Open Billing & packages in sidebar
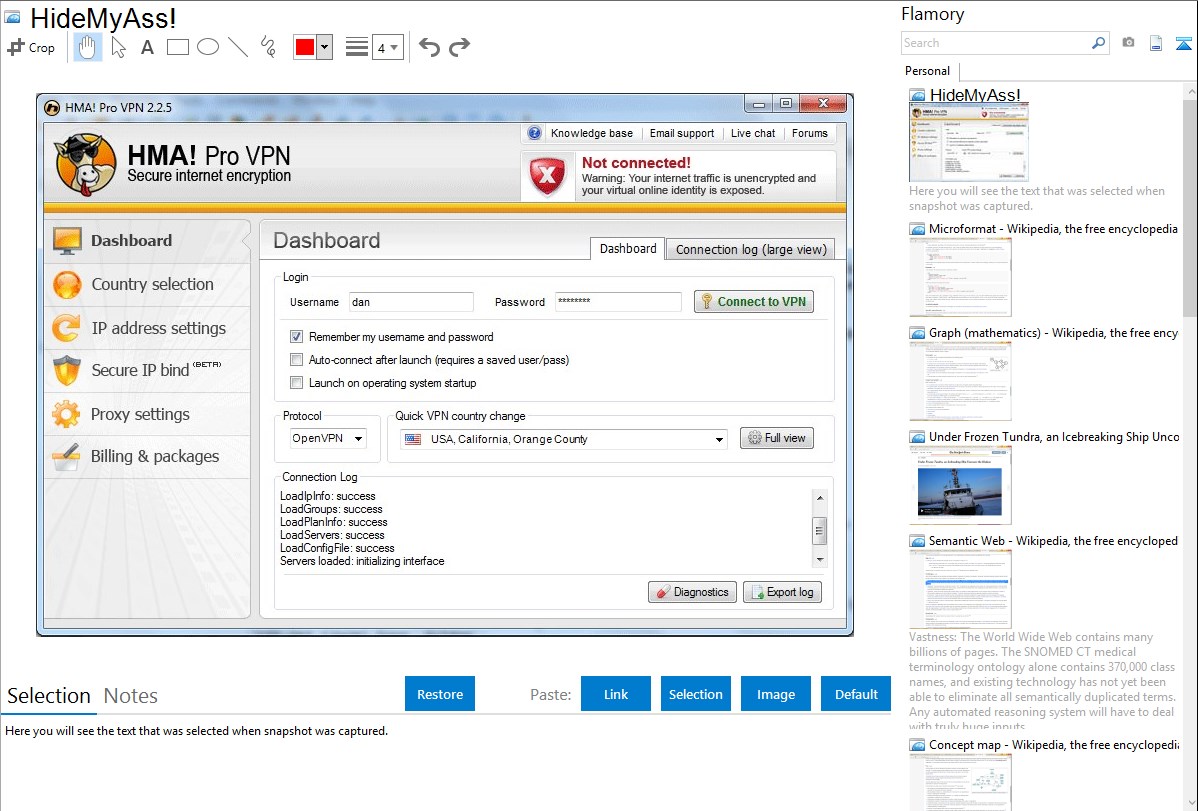Image resolution: width=1198 pixels, height=811 pixels. (x=147, y=457)
